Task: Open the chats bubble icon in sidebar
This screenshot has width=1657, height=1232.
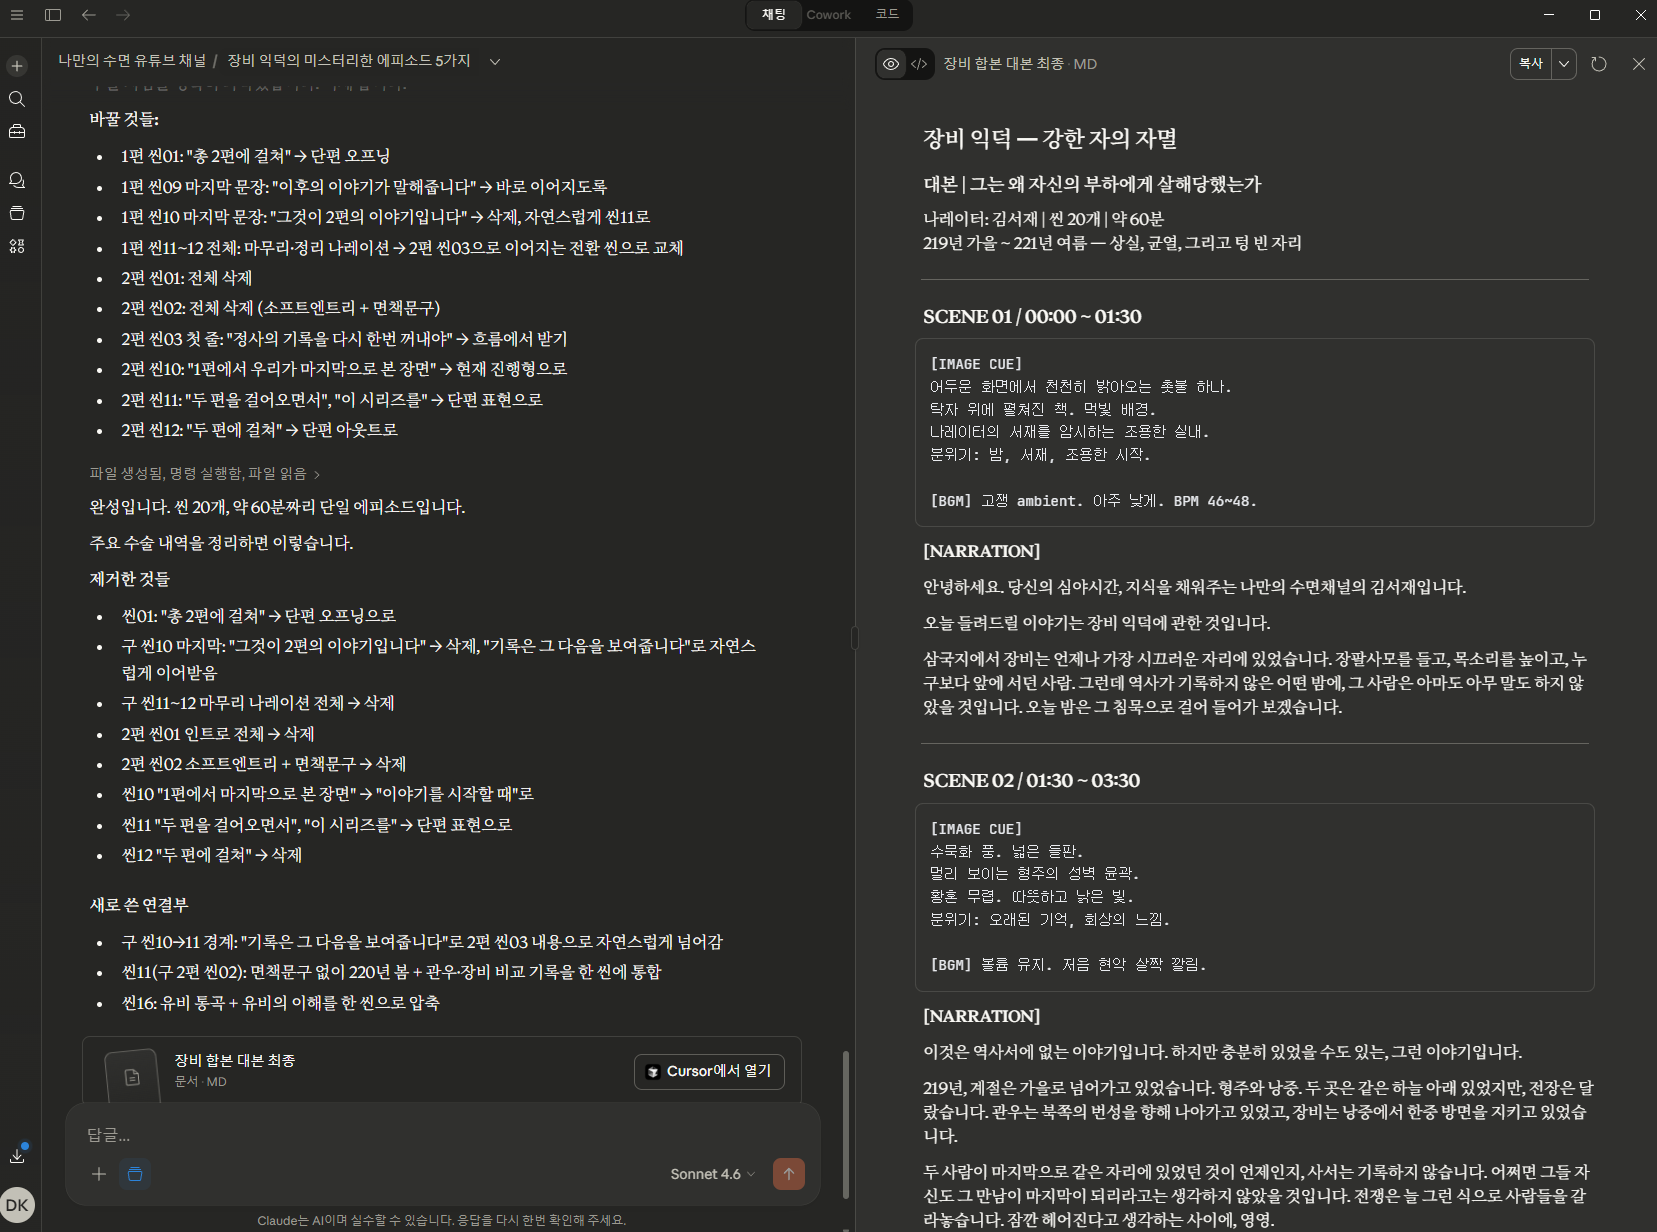Action: click(x=16, y=180)
